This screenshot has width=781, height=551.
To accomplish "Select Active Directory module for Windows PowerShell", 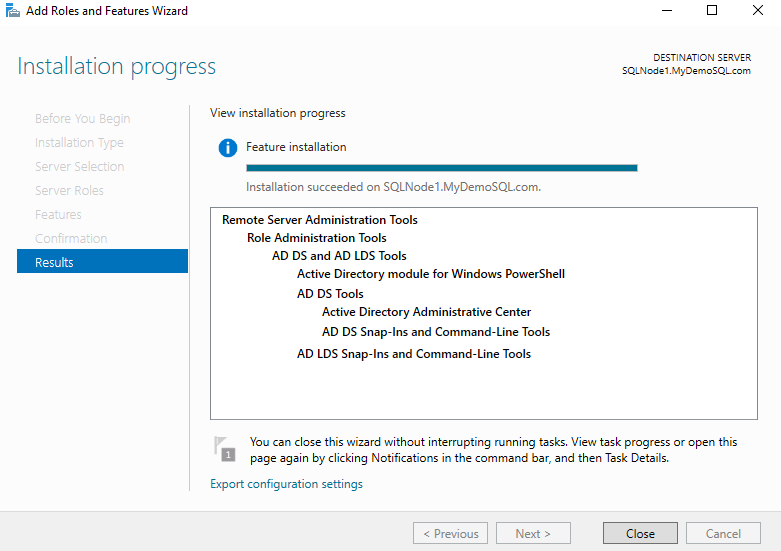I will pyautogui.click(x=431, y=274).
